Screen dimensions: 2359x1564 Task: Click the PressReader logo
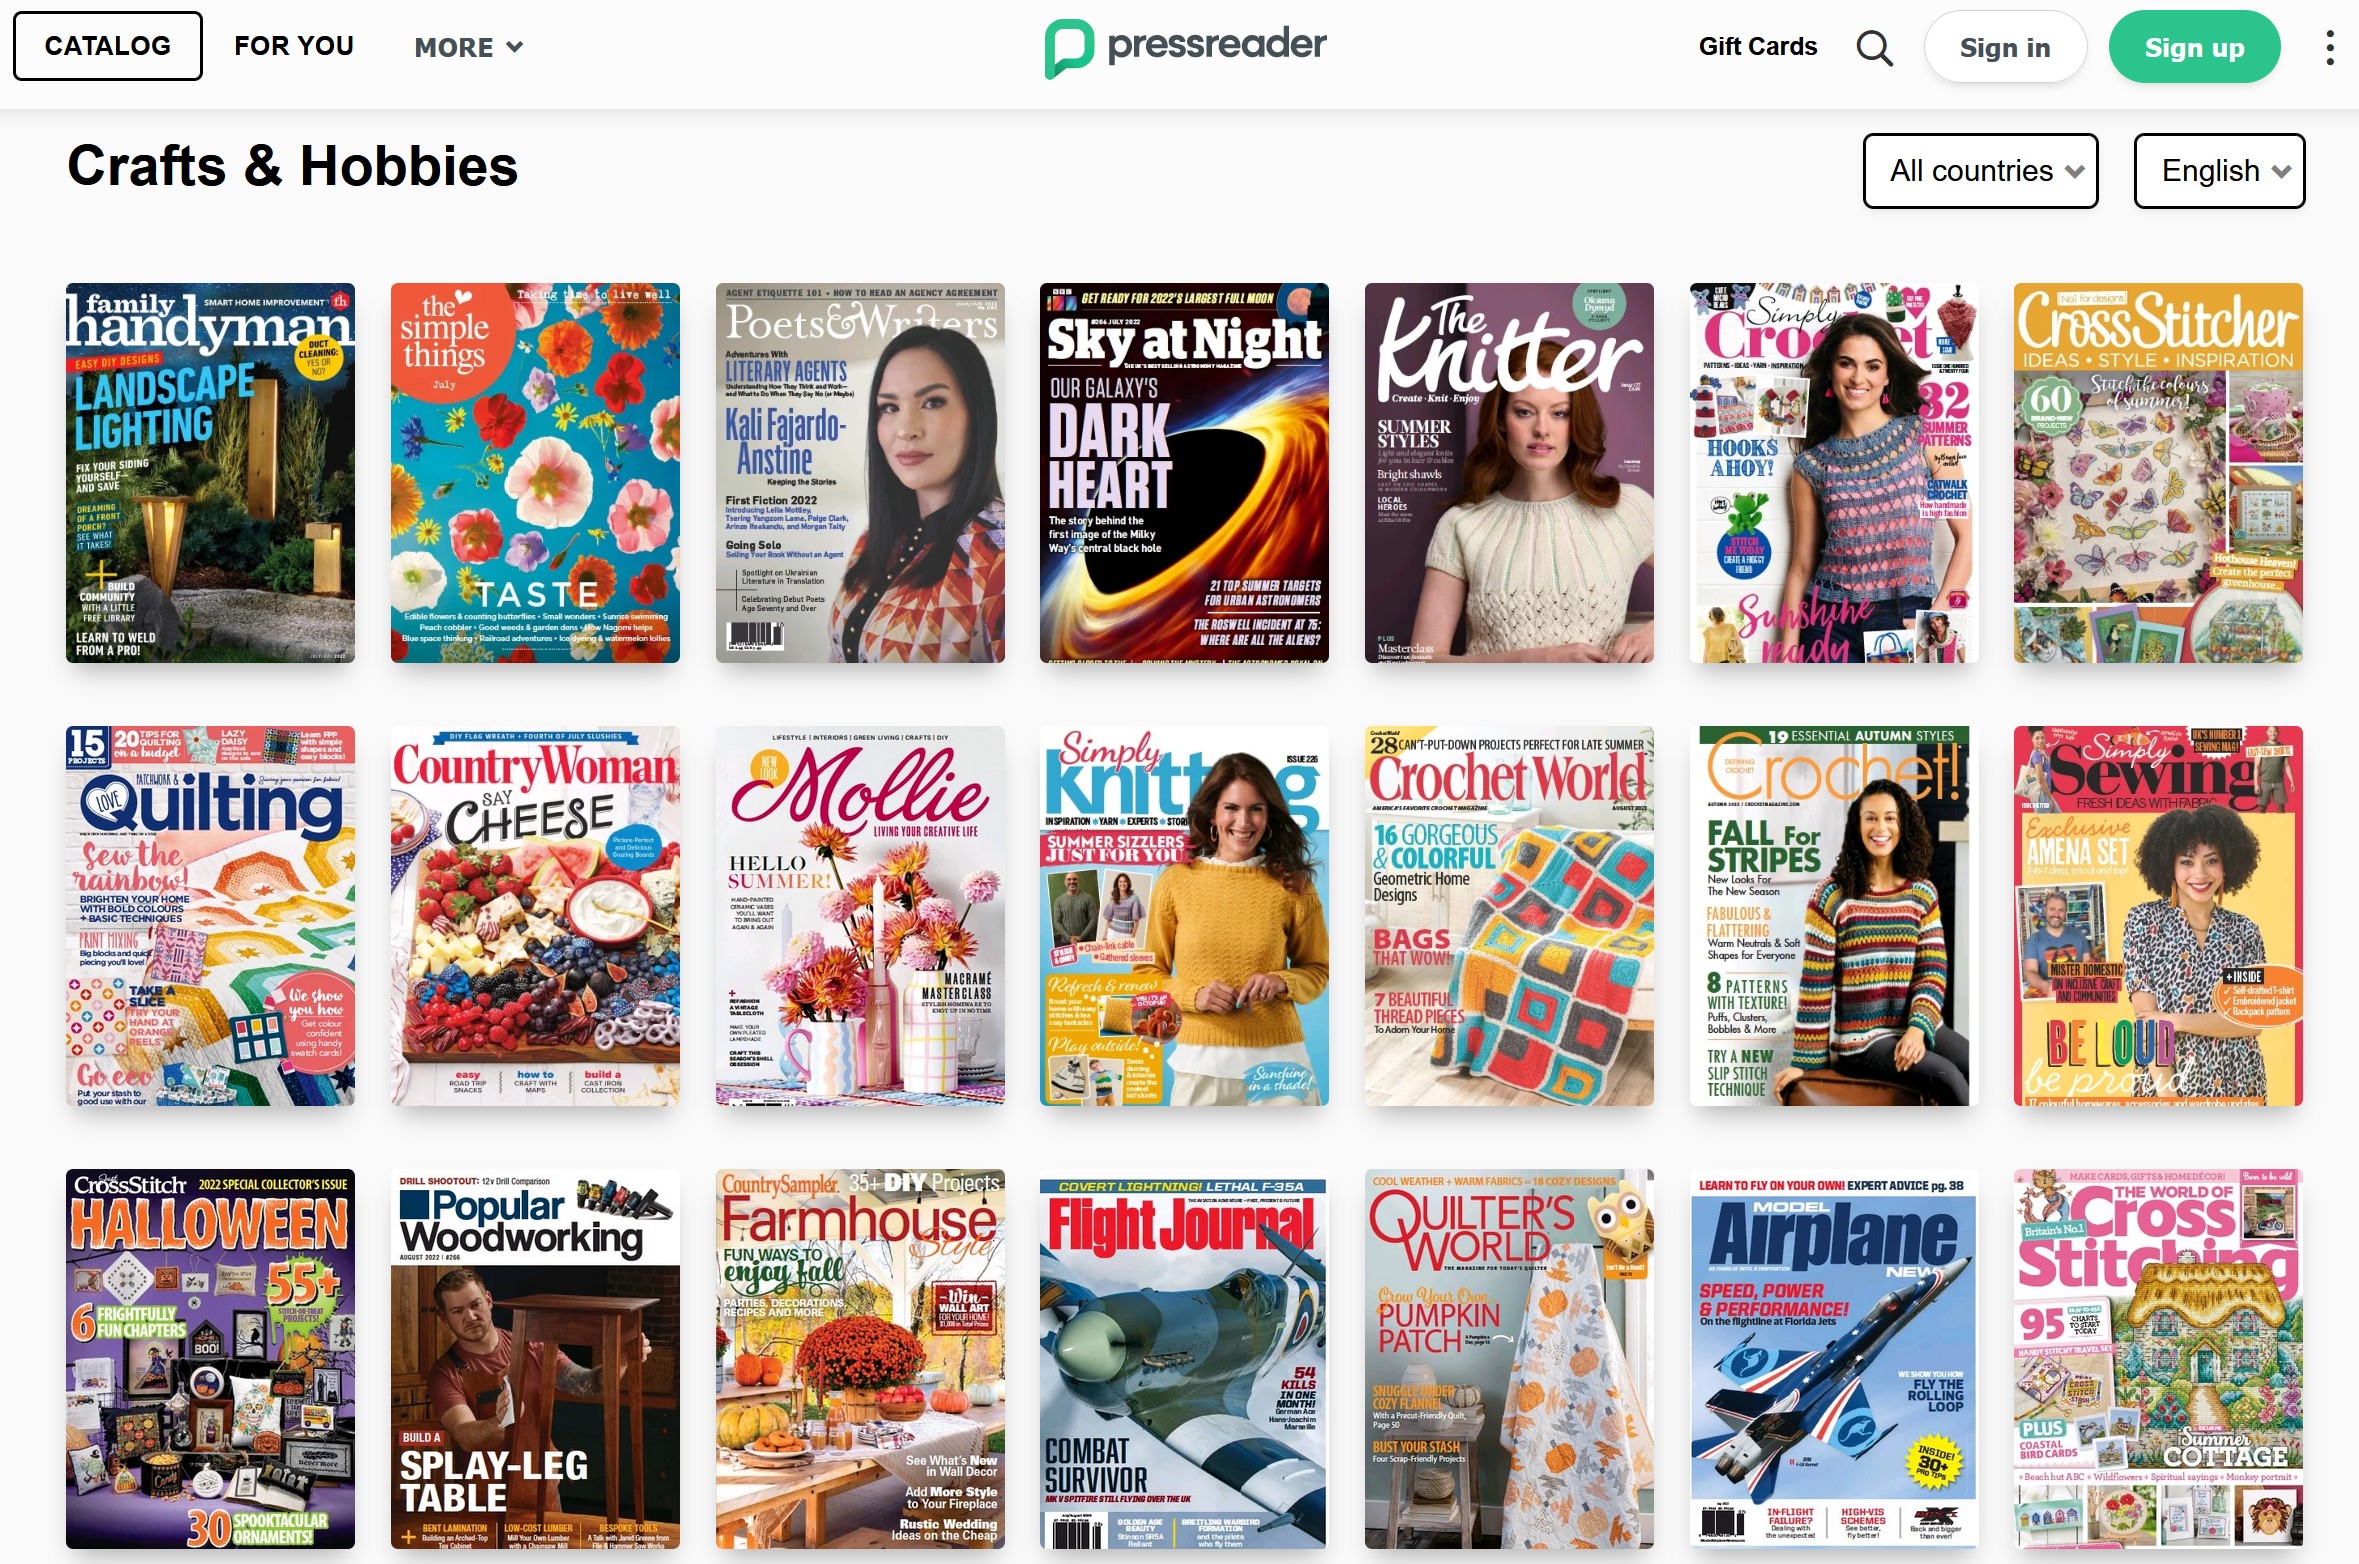(1185, 47)
